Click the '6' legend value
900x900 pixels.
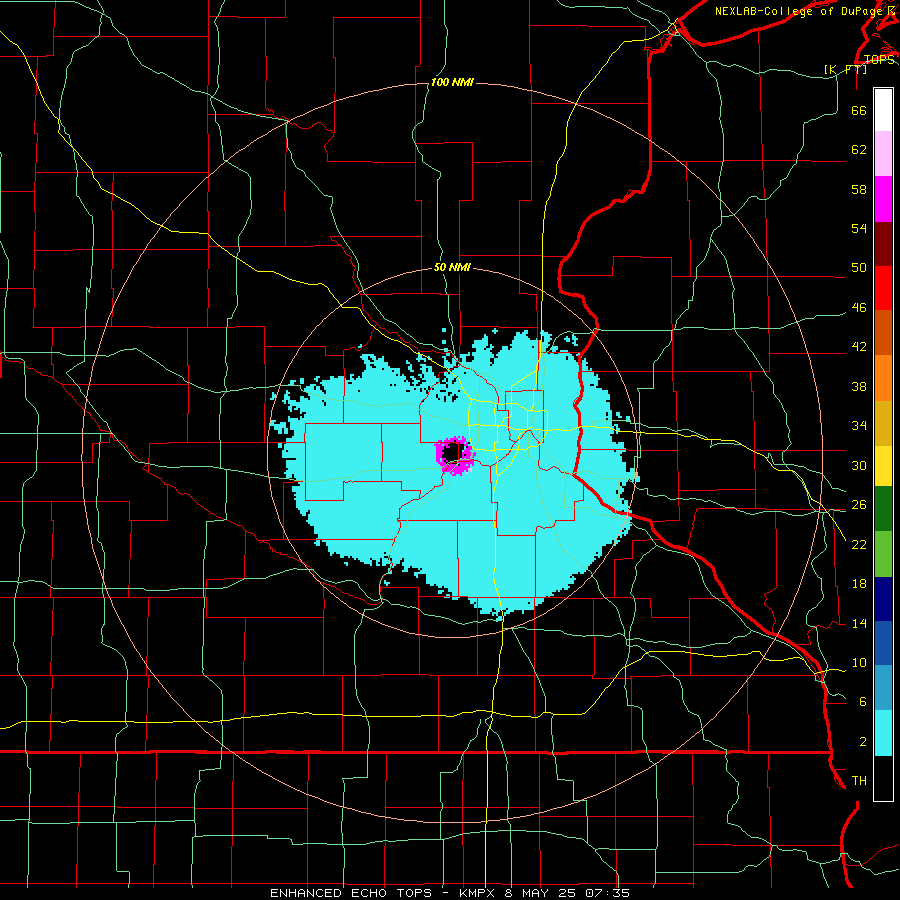pos(863,702)
